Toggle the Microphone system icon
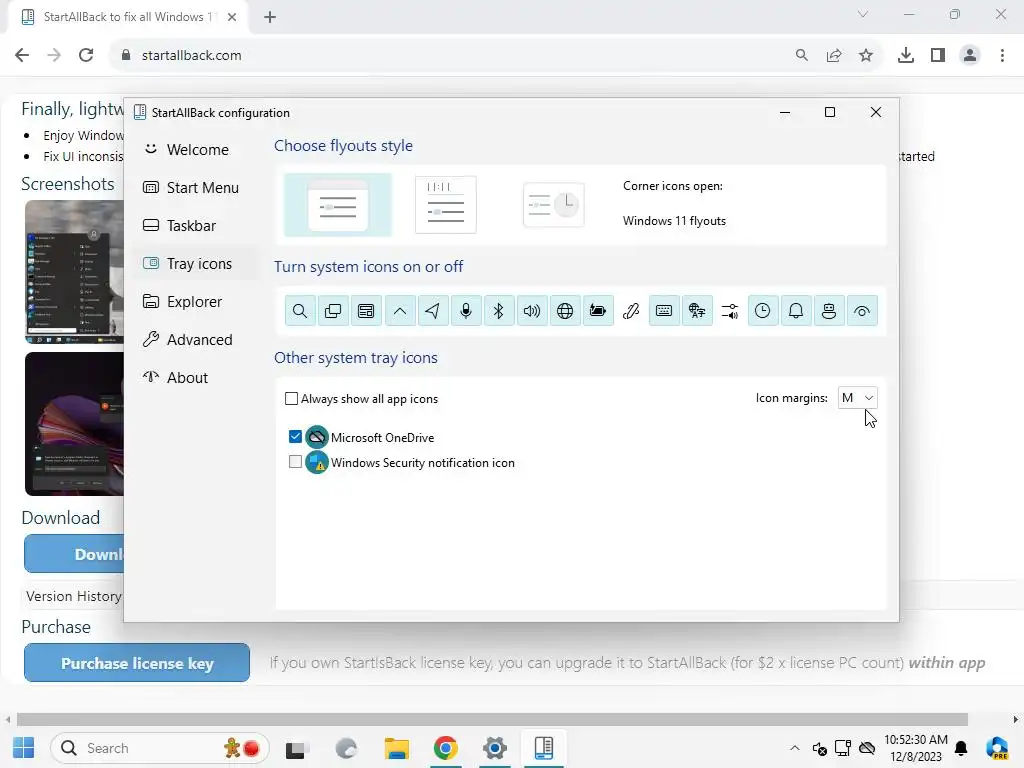This screenshot has width=1024, height=768. [x=466, y=311]
